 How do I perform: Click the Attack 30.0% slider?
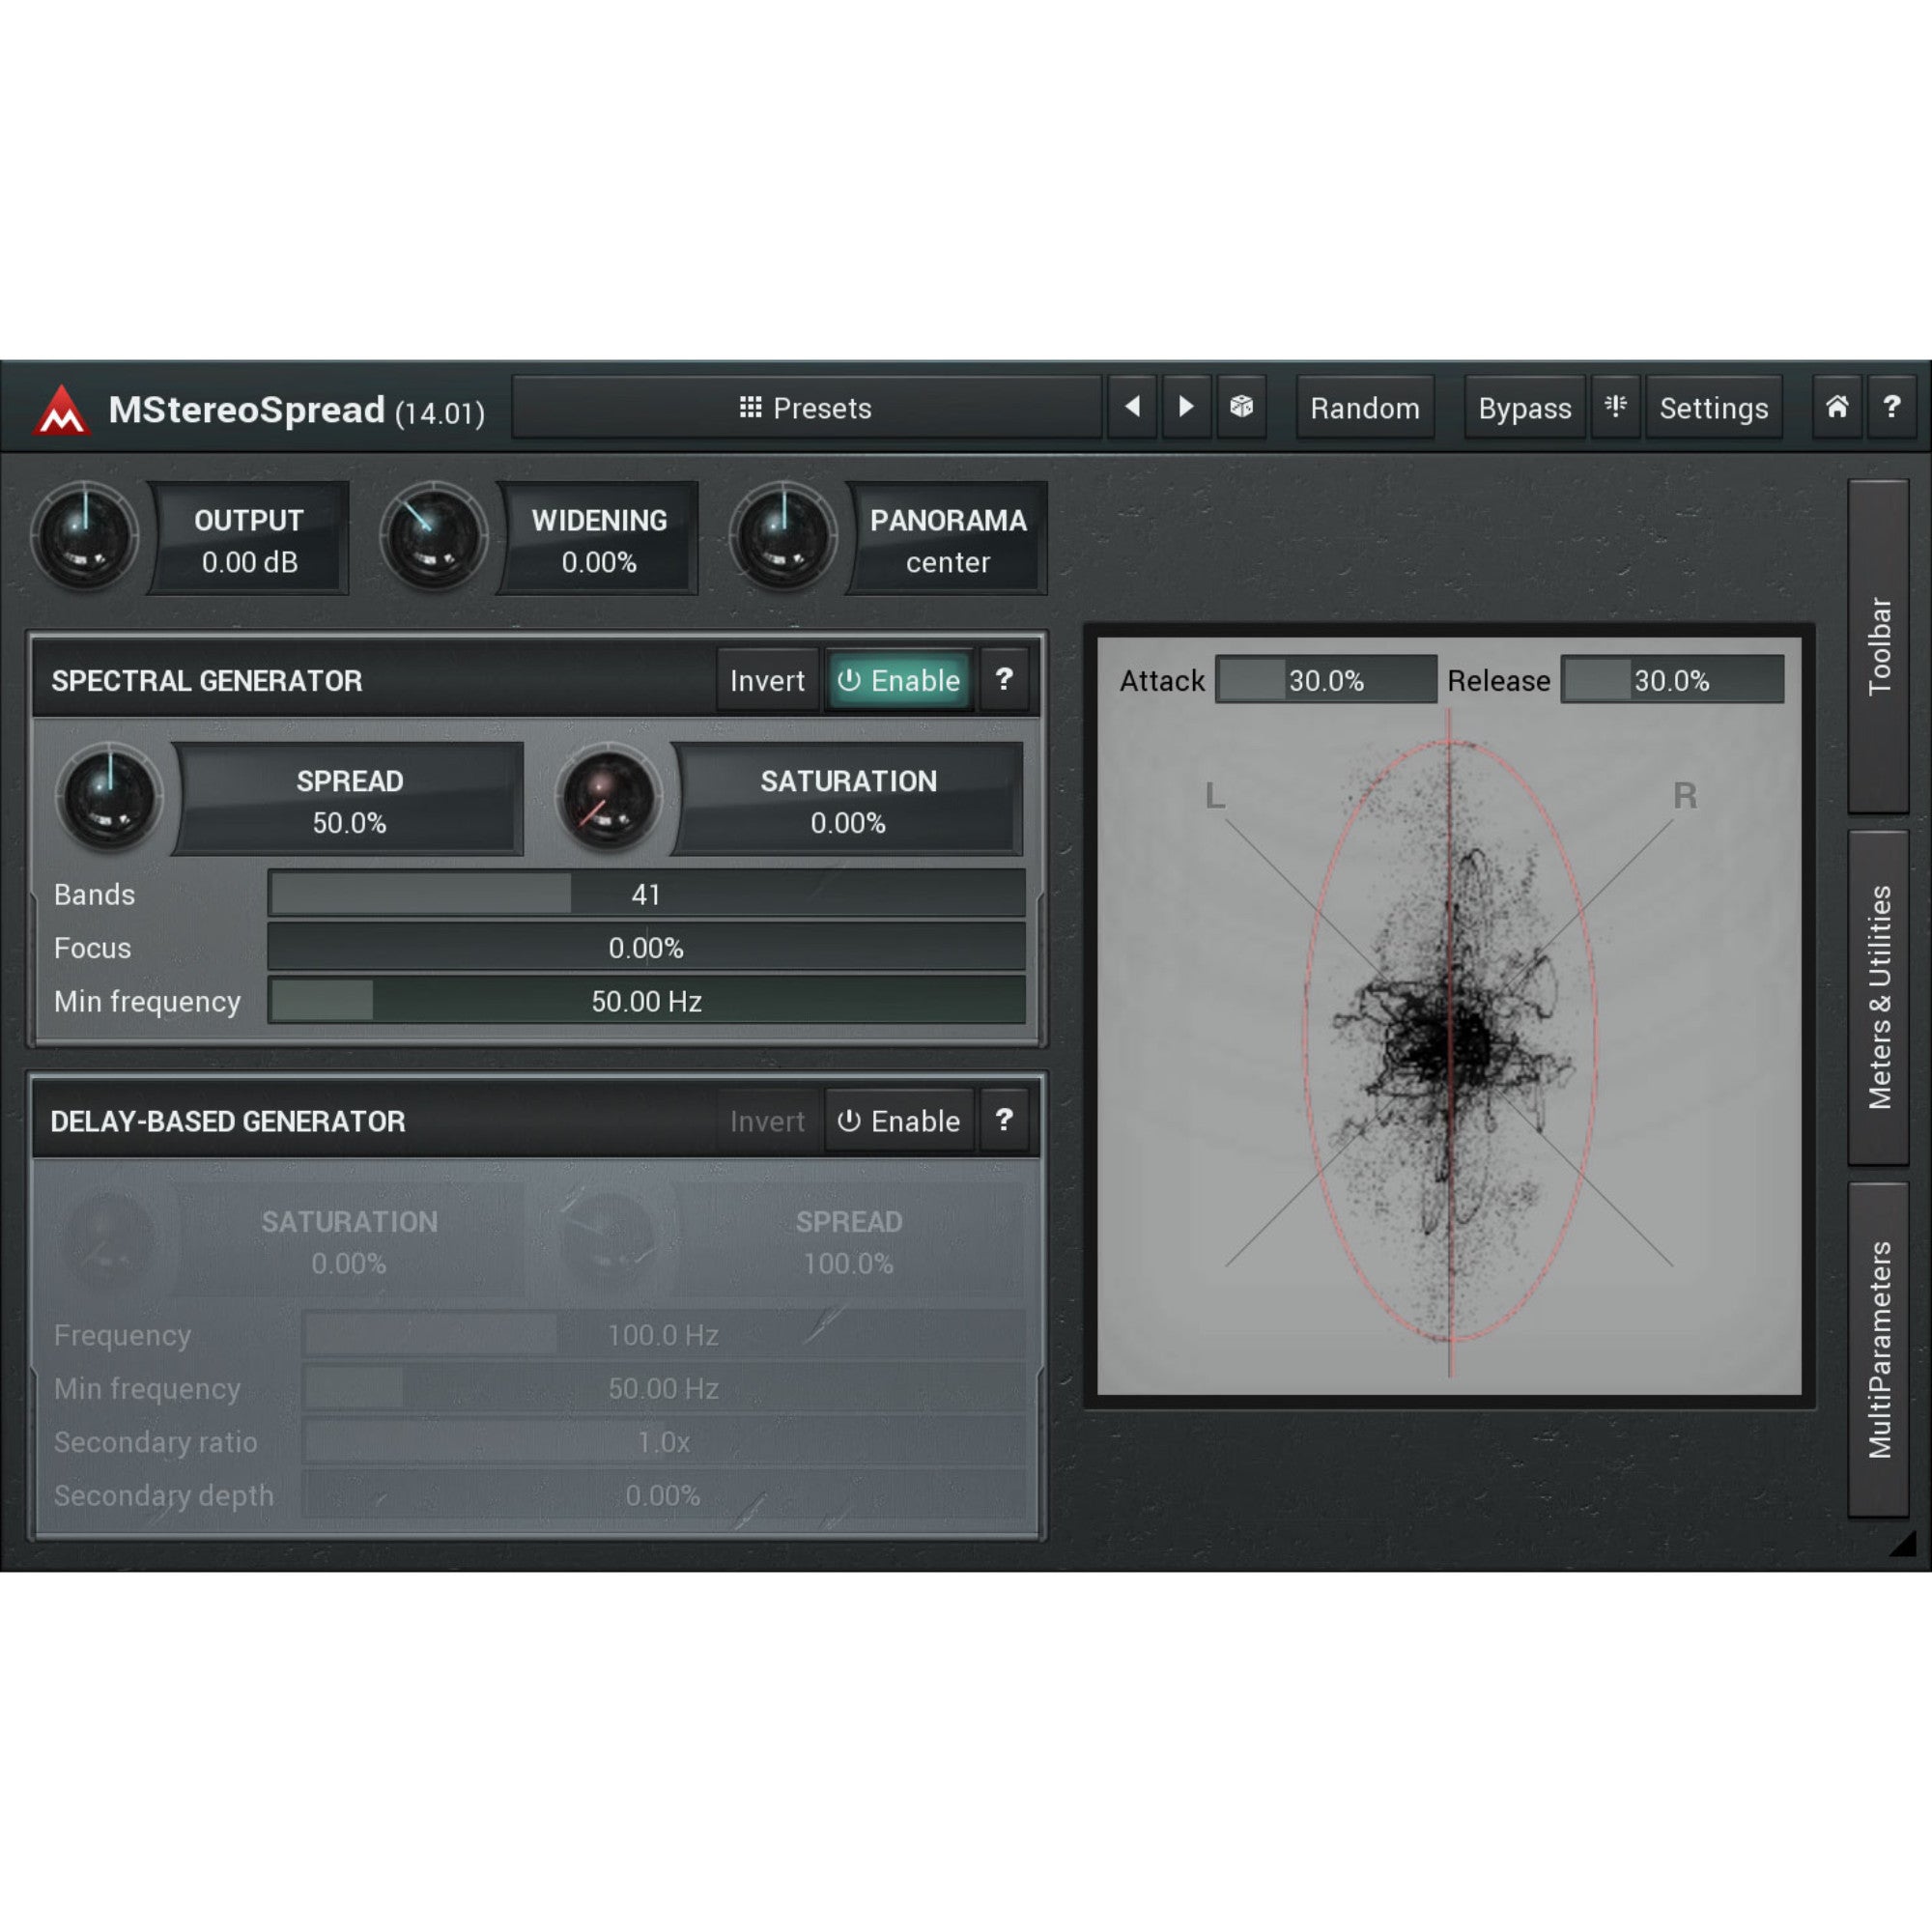coord(1326,680)
